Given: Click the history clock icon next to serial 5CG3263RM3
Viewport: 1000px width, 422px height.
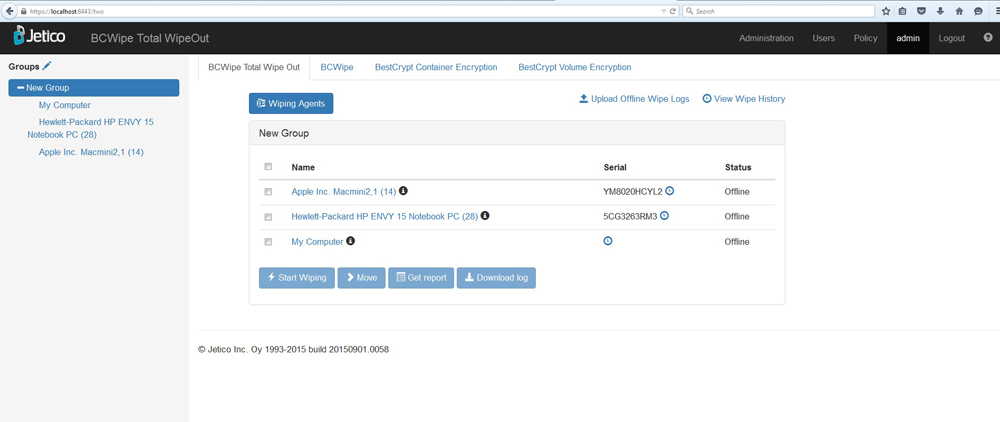Looking at the screenshot, I should pos(664,216).
